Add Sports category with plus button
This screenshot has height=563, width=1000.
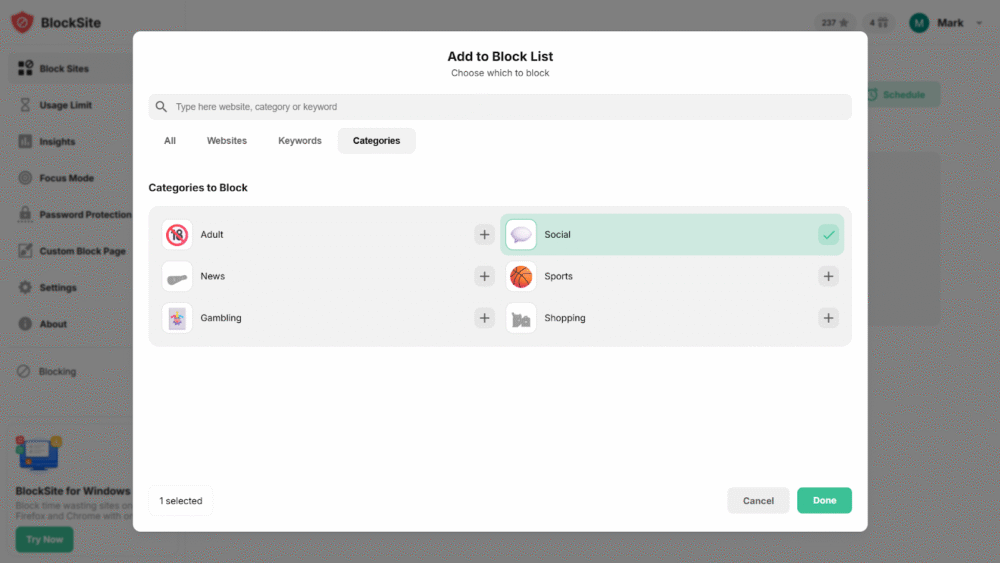click(x=828, y=277)
